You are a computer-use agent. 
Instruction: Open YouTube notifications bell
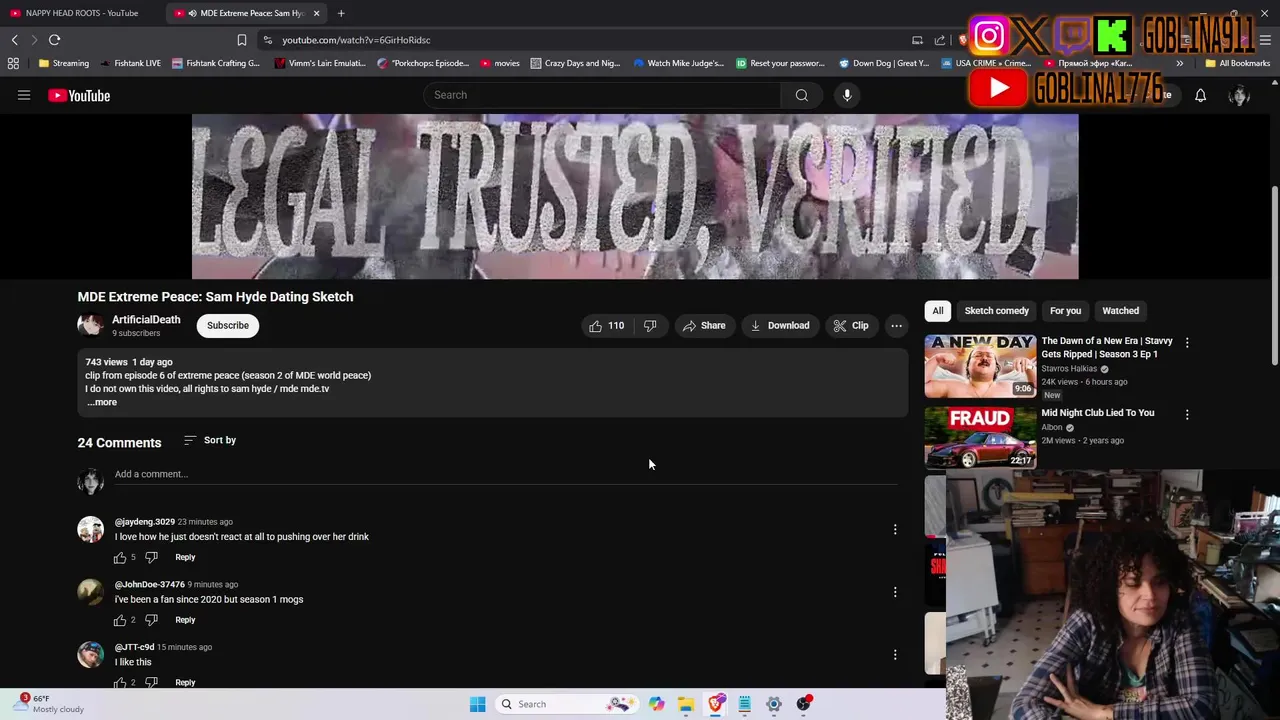pos(1200,95)
